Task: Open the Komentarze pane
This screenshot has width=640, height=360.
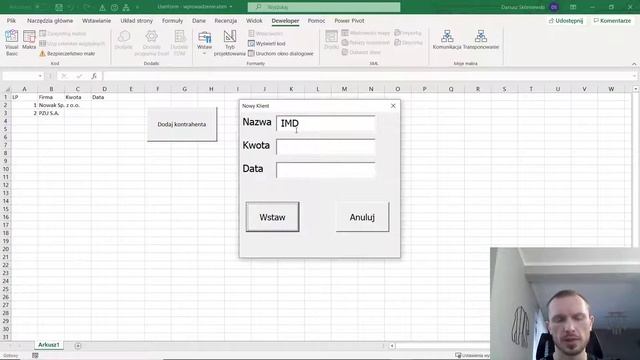Action: point(612,20)
